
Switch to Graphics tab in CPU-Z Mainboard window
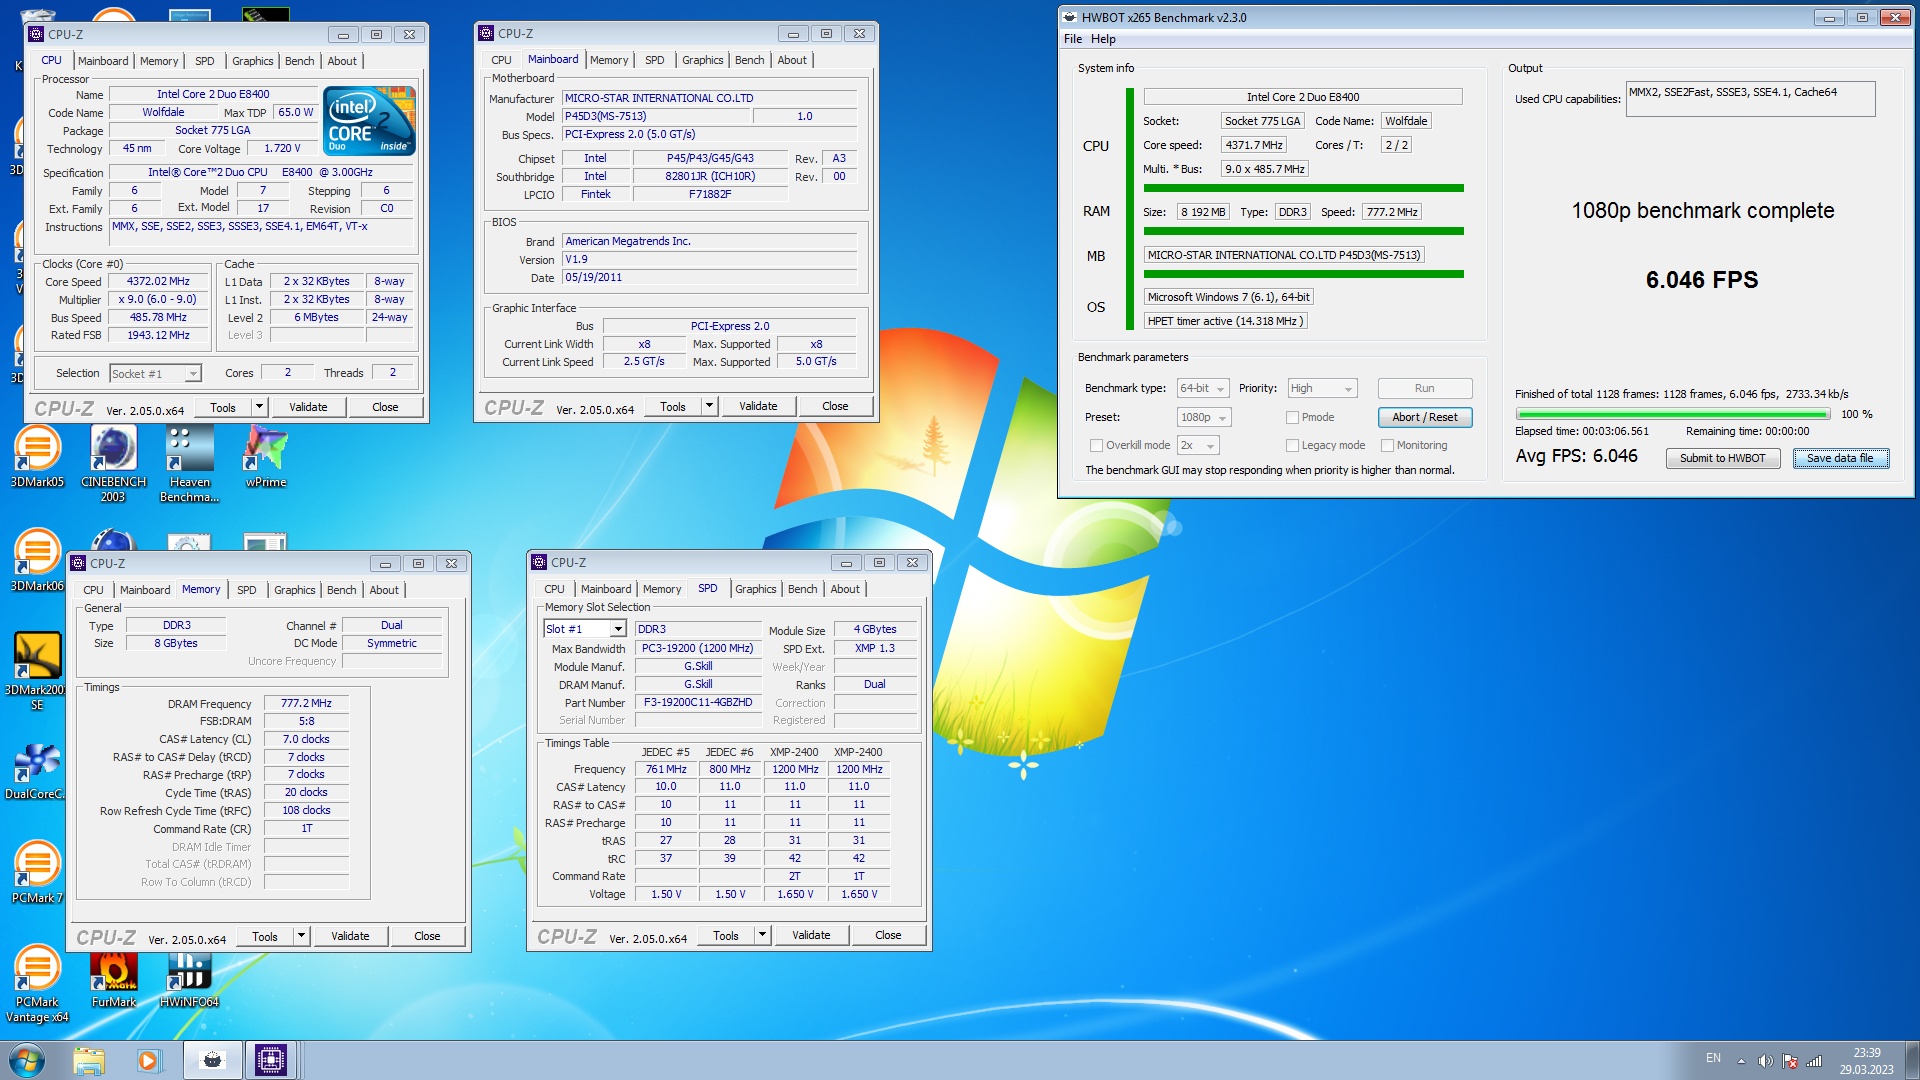(x=702, y=60)
